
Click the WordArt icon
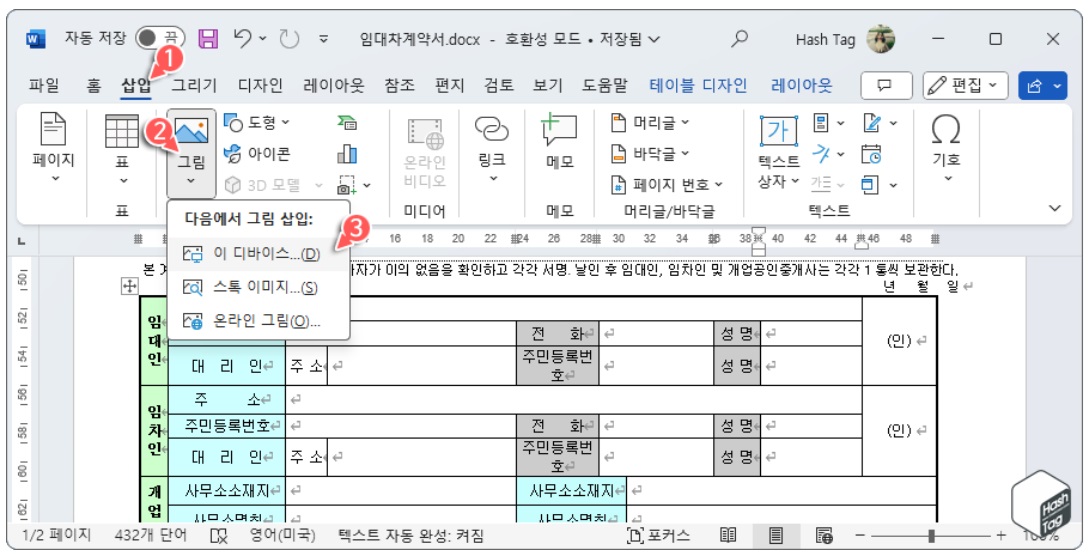click(x=822, y=154)
